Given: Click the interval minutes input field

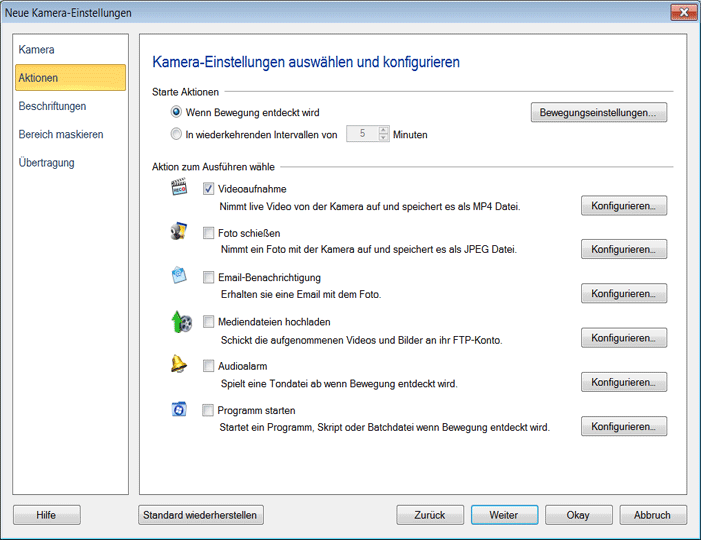Looking at the screenshot, I should [x=362, y=134].
